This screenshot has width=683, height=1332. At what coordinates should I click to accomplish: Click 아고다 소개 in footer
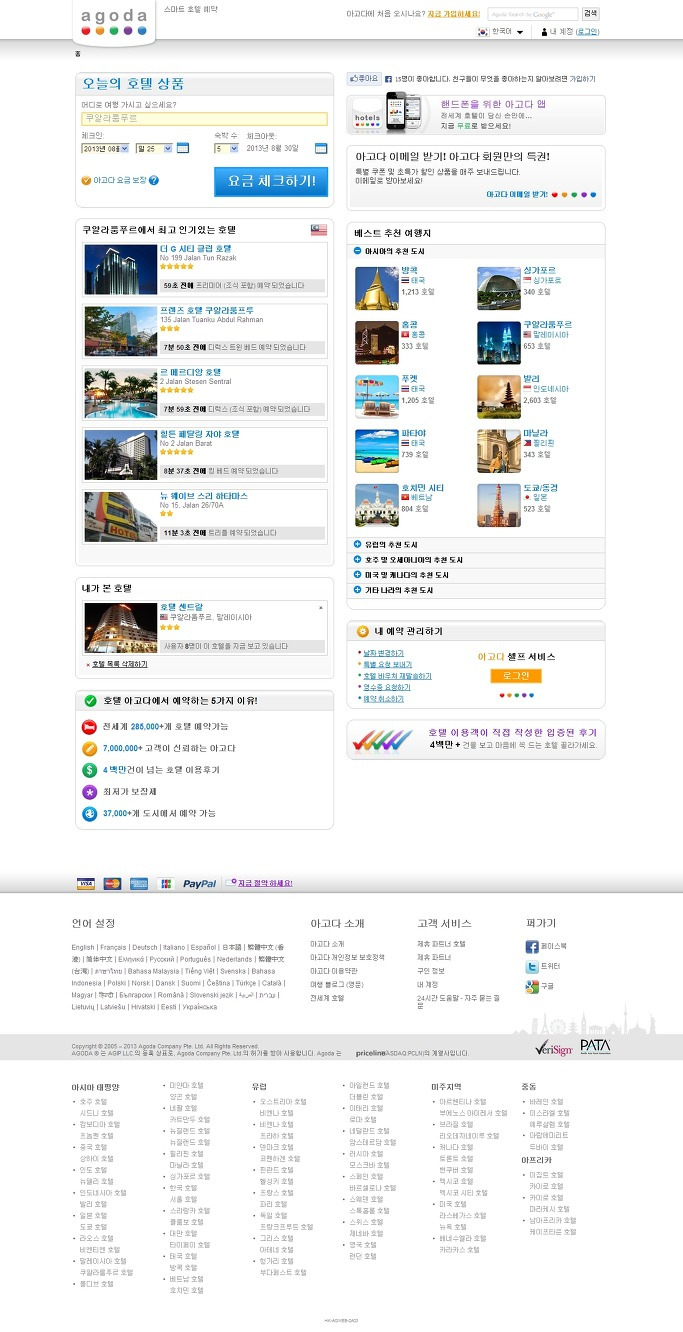pyautogui.click(x=327, y=944)
